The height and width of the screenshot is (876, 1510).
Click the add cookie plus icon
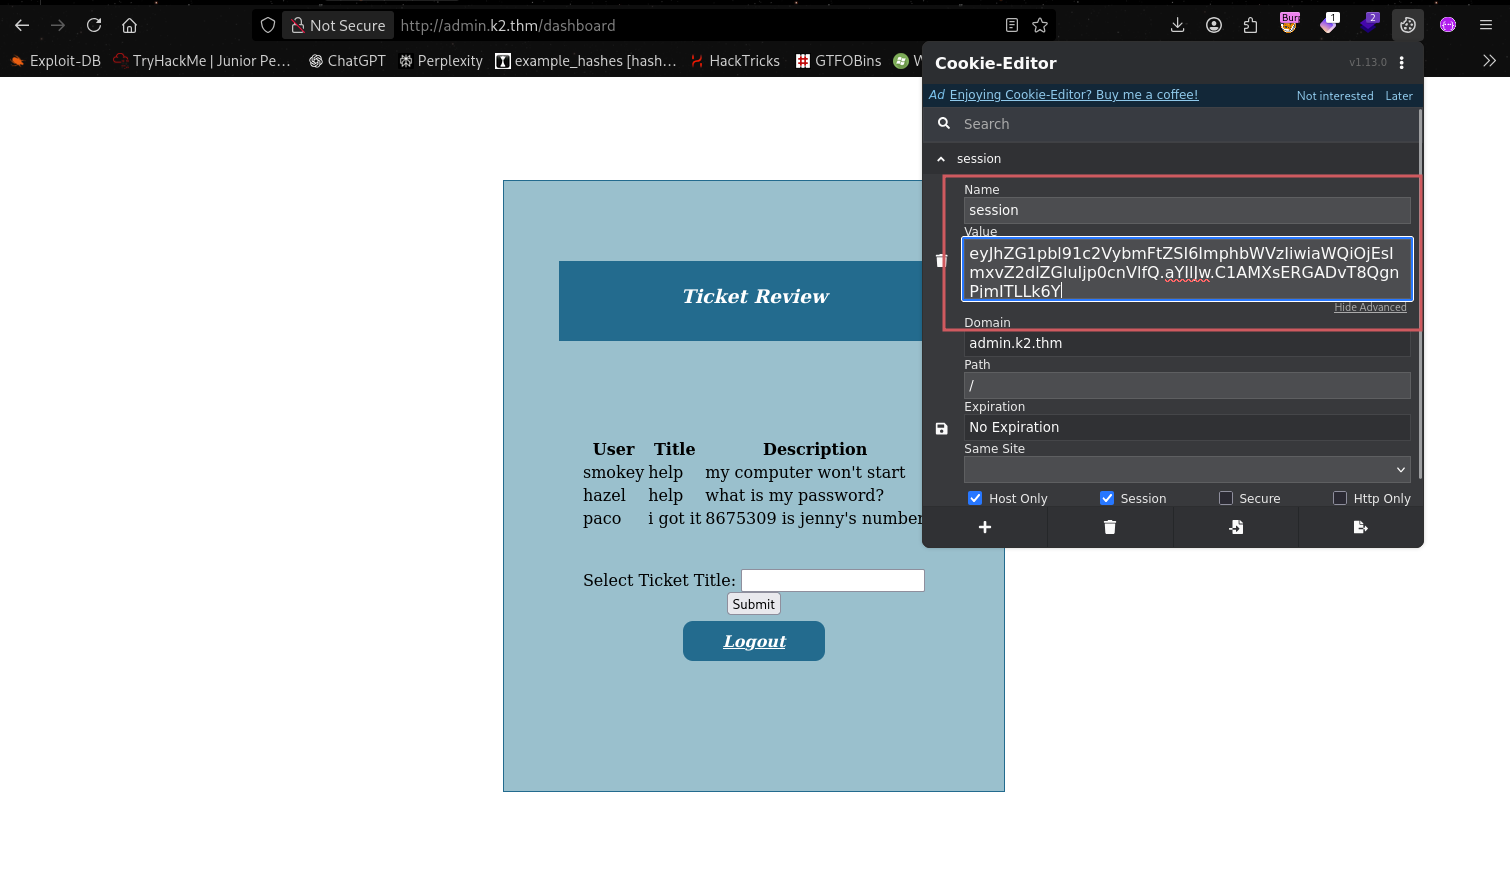(x=984, y=527)
